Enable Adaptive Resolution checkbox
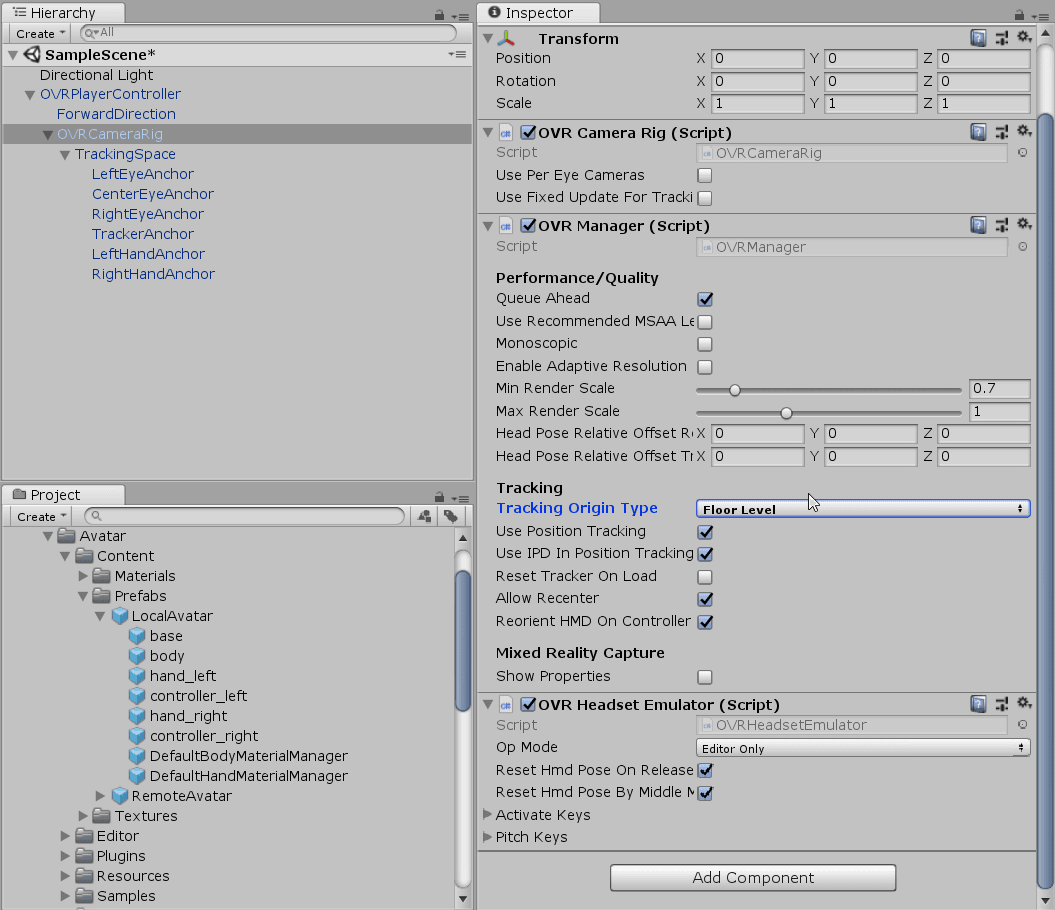 [705, 367]
